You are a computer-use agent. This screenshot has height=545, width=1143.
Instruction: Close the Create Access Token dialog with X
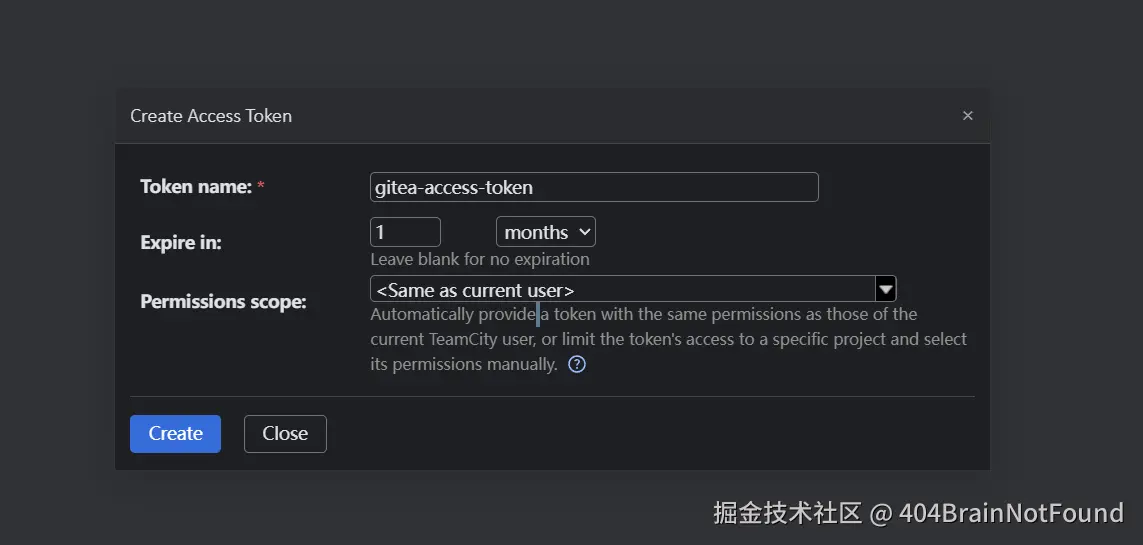967,116
